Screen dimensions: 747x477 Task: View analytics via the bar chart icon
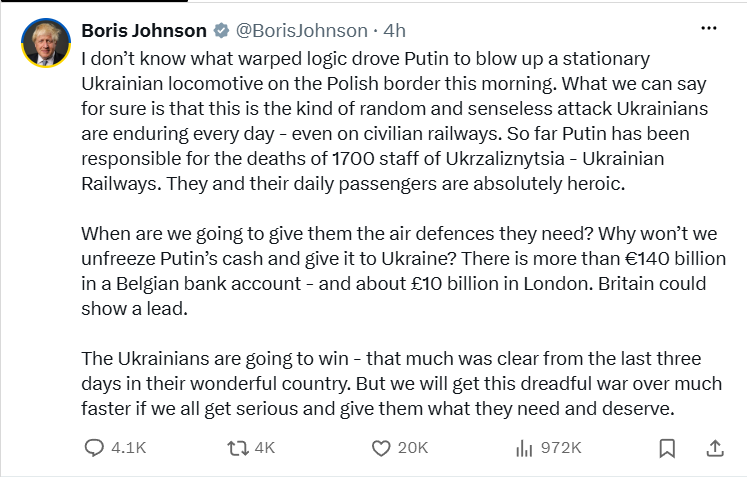coord(524,448)
